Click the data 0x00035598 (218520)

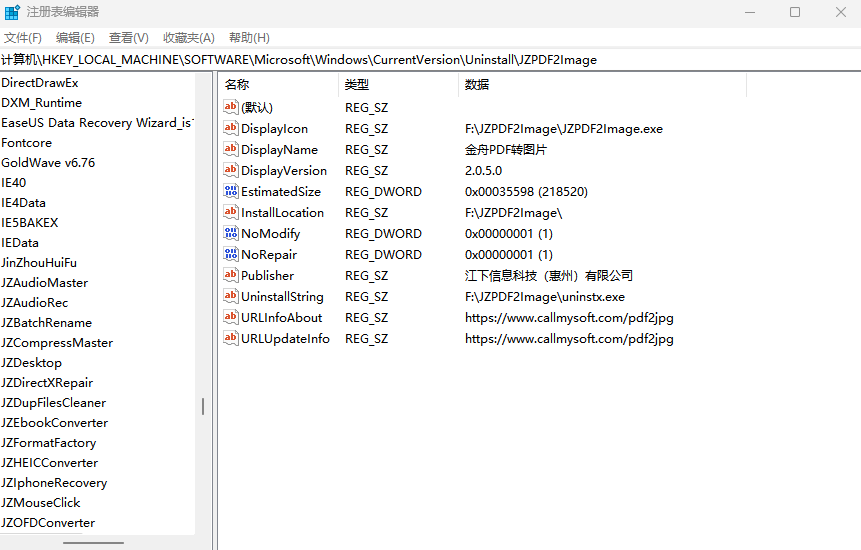[526, 192]
